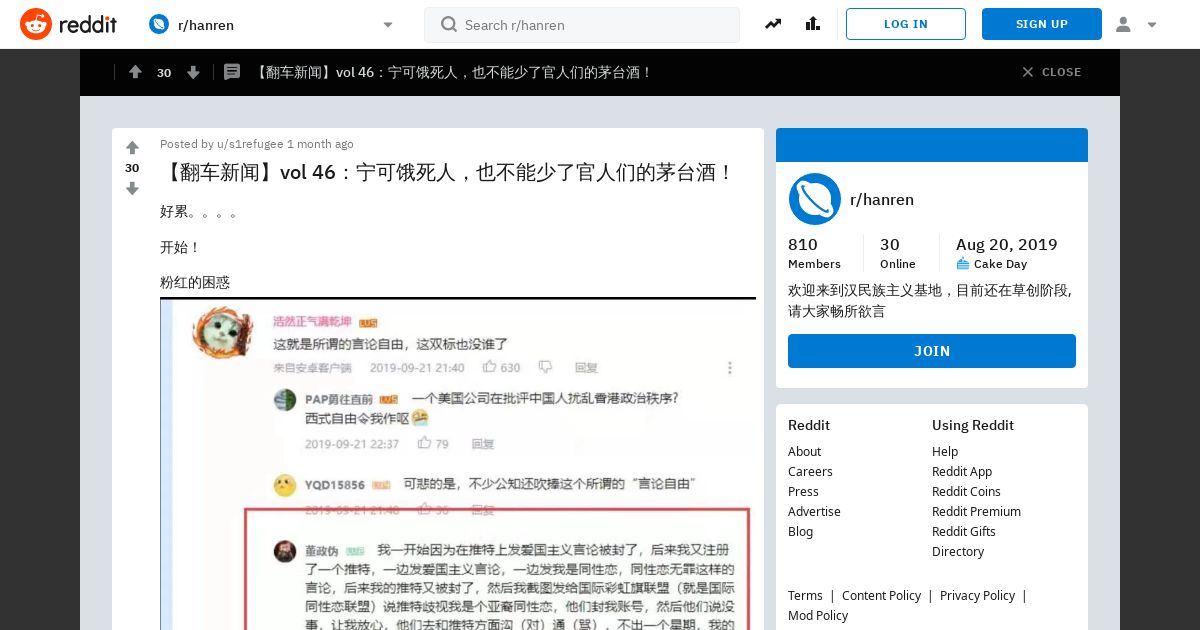Open the All bar chart icon
Screen dimensions: 1200x630
click(x=812, y=24)
